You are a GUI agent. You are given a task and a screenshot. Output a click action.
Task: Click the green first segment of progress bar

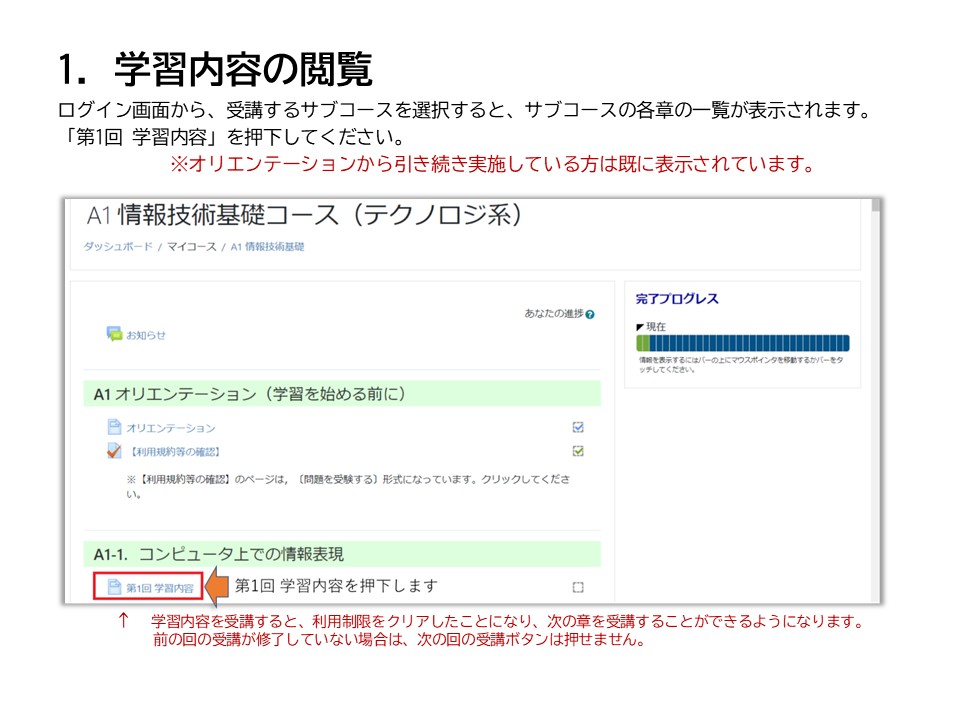coord(643,343)
